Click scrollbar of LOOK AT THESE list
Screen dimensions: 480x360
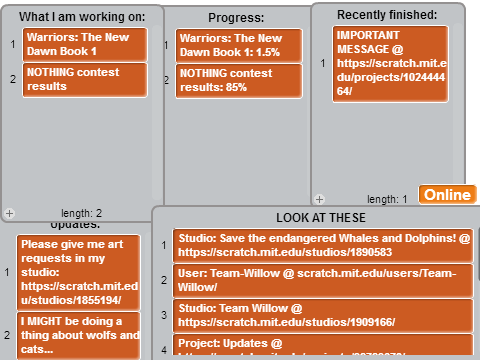(478, 254)
